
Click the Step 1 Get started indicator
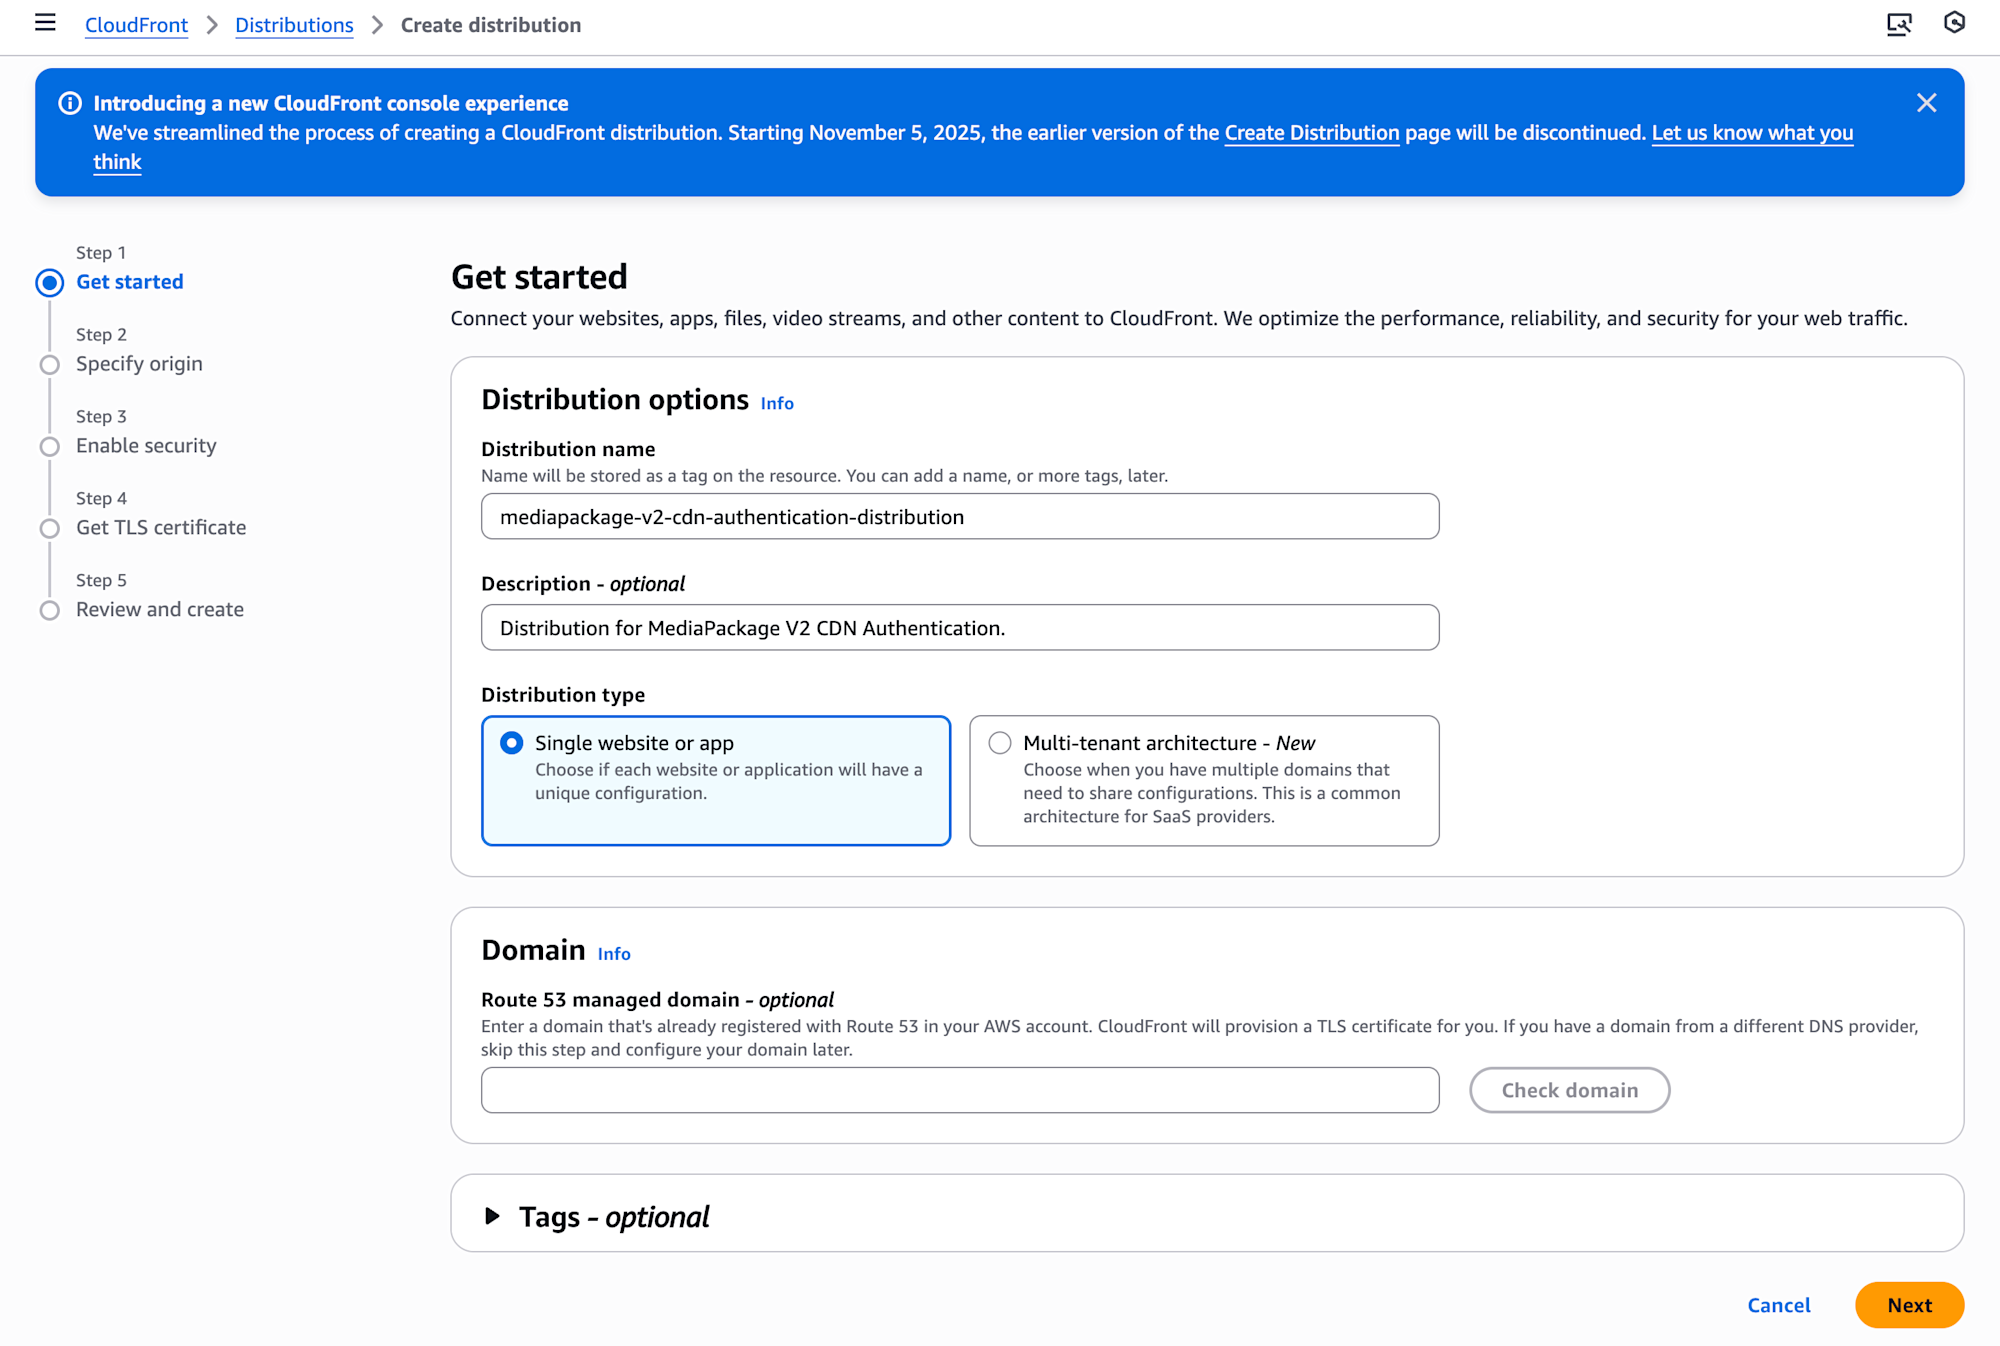tap(50, 283)
